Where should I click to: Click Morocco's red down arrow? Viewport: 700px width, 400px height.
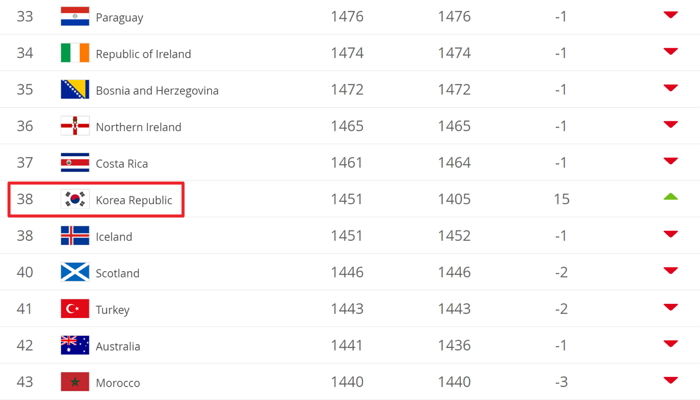671,380
